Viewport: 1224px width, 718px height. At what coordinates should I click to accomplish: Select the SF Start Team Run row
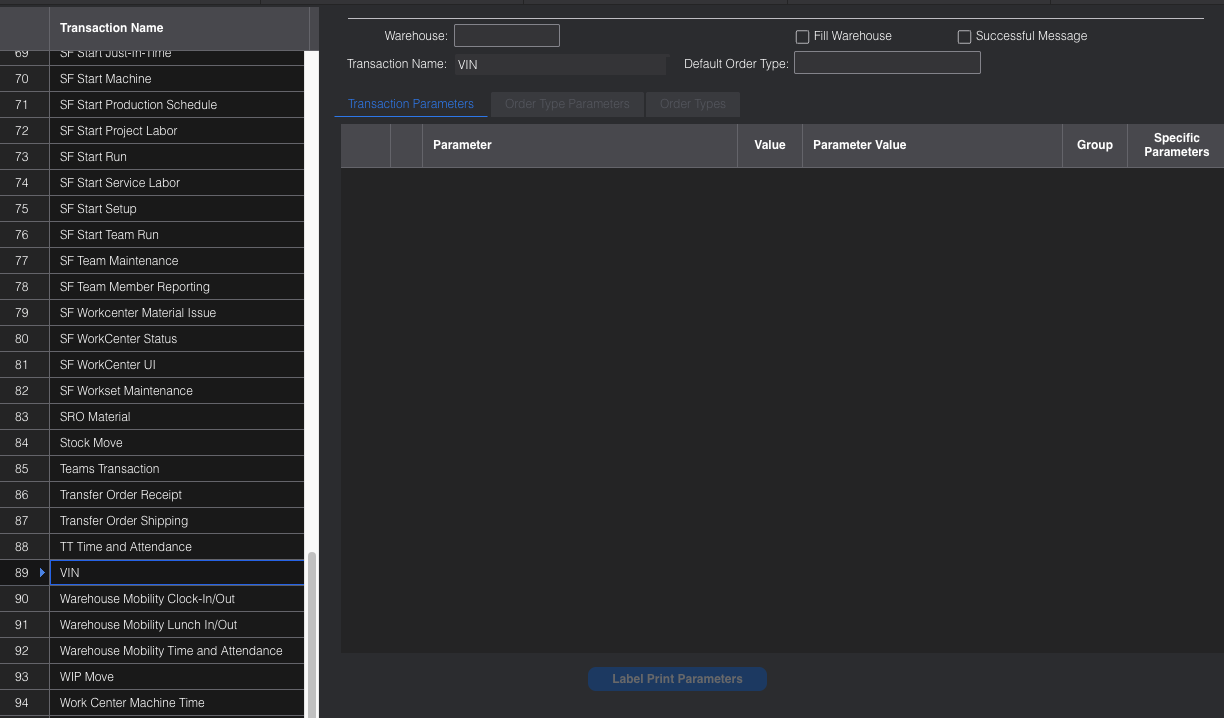pyautogui.click(x=176, y=235)
